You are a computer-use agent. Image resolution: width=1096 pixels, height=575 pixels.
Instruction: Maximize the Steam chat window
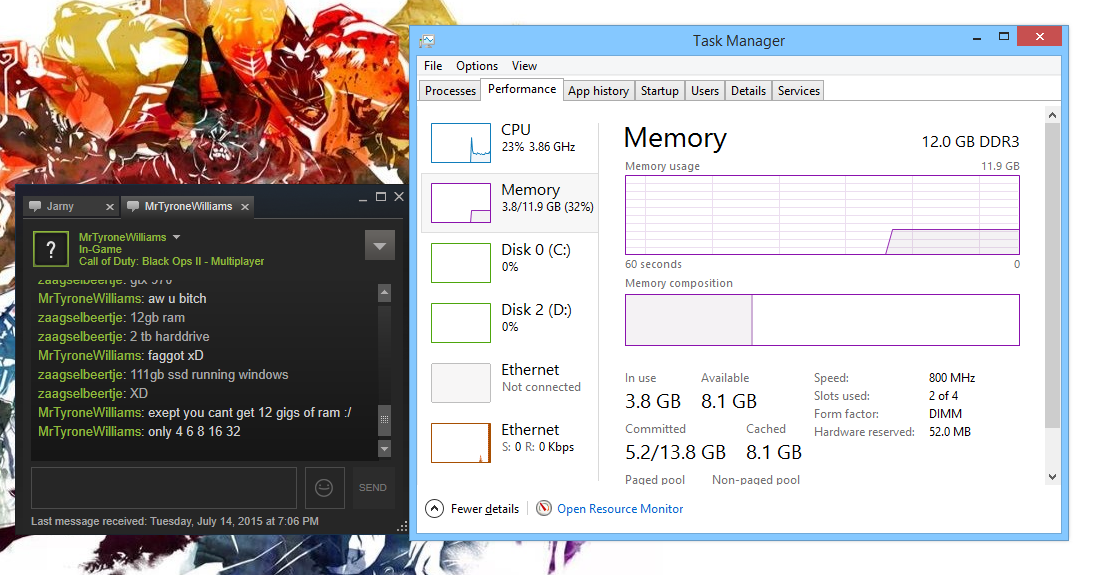pyautogui.click(x=381, y=197)
